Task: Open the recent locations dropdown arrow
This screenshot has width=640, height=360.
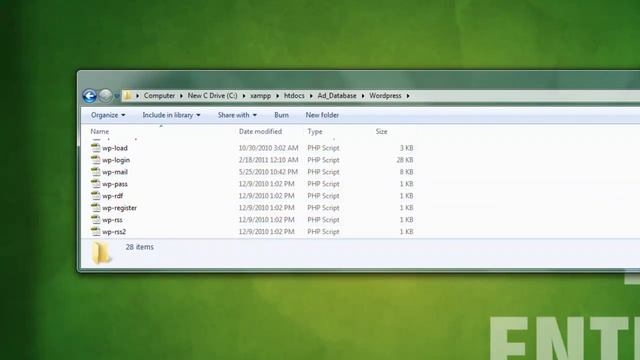Action: [117, 96]
